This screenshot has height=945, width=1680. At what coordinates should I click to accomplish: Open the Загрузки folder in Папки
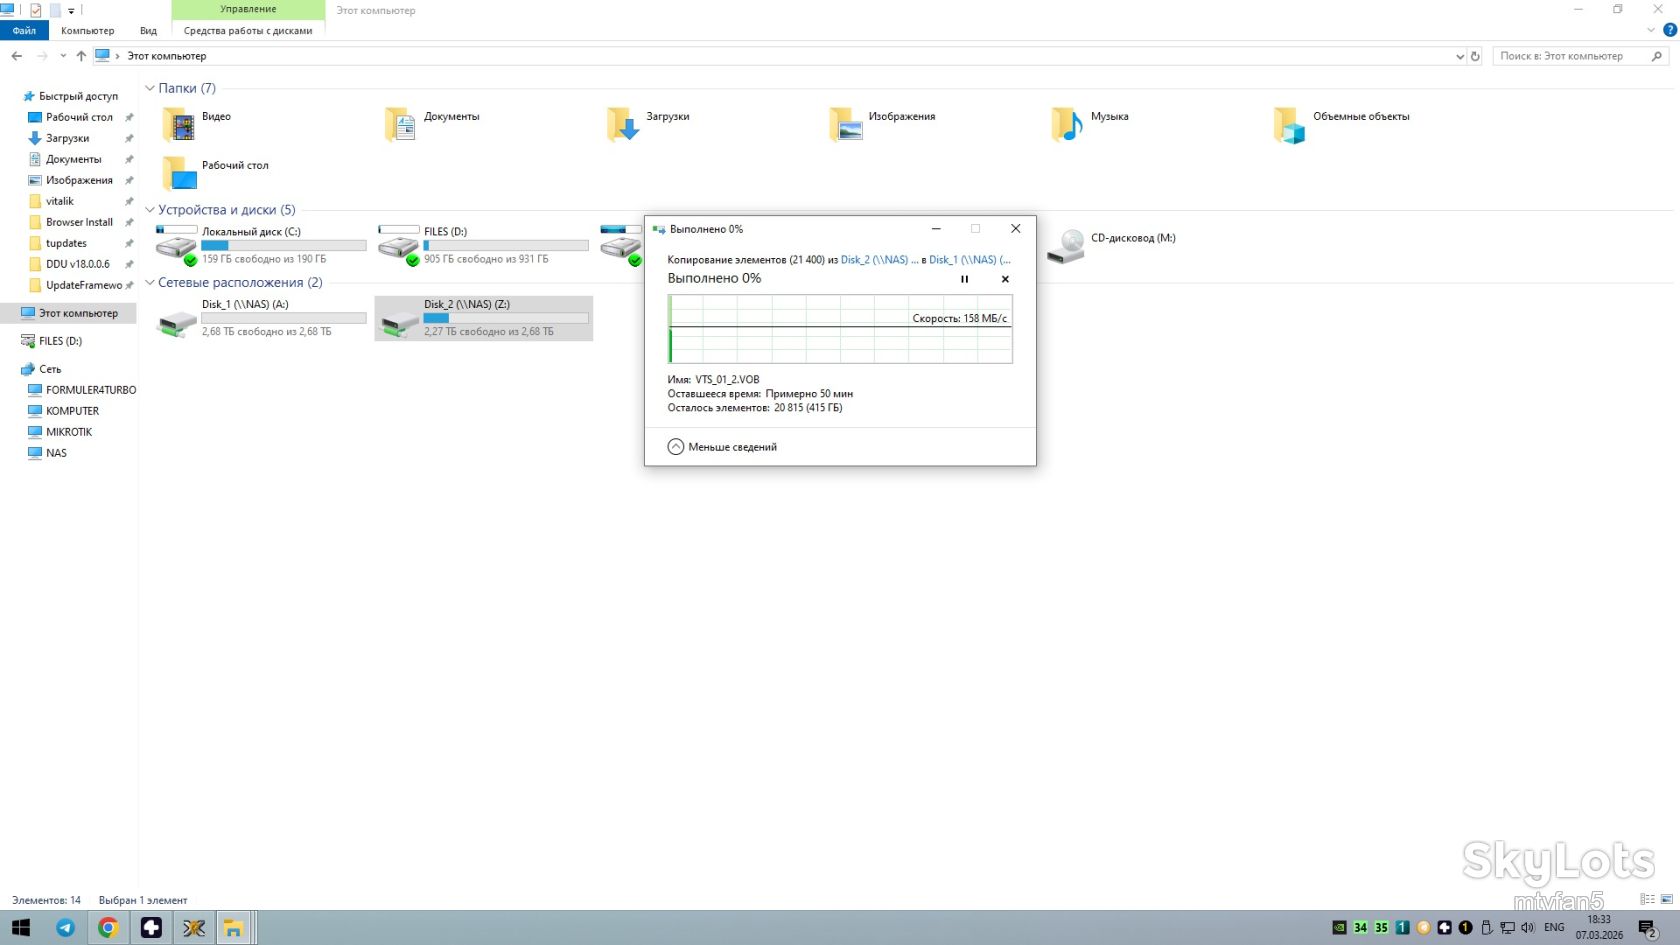point(648,125)
